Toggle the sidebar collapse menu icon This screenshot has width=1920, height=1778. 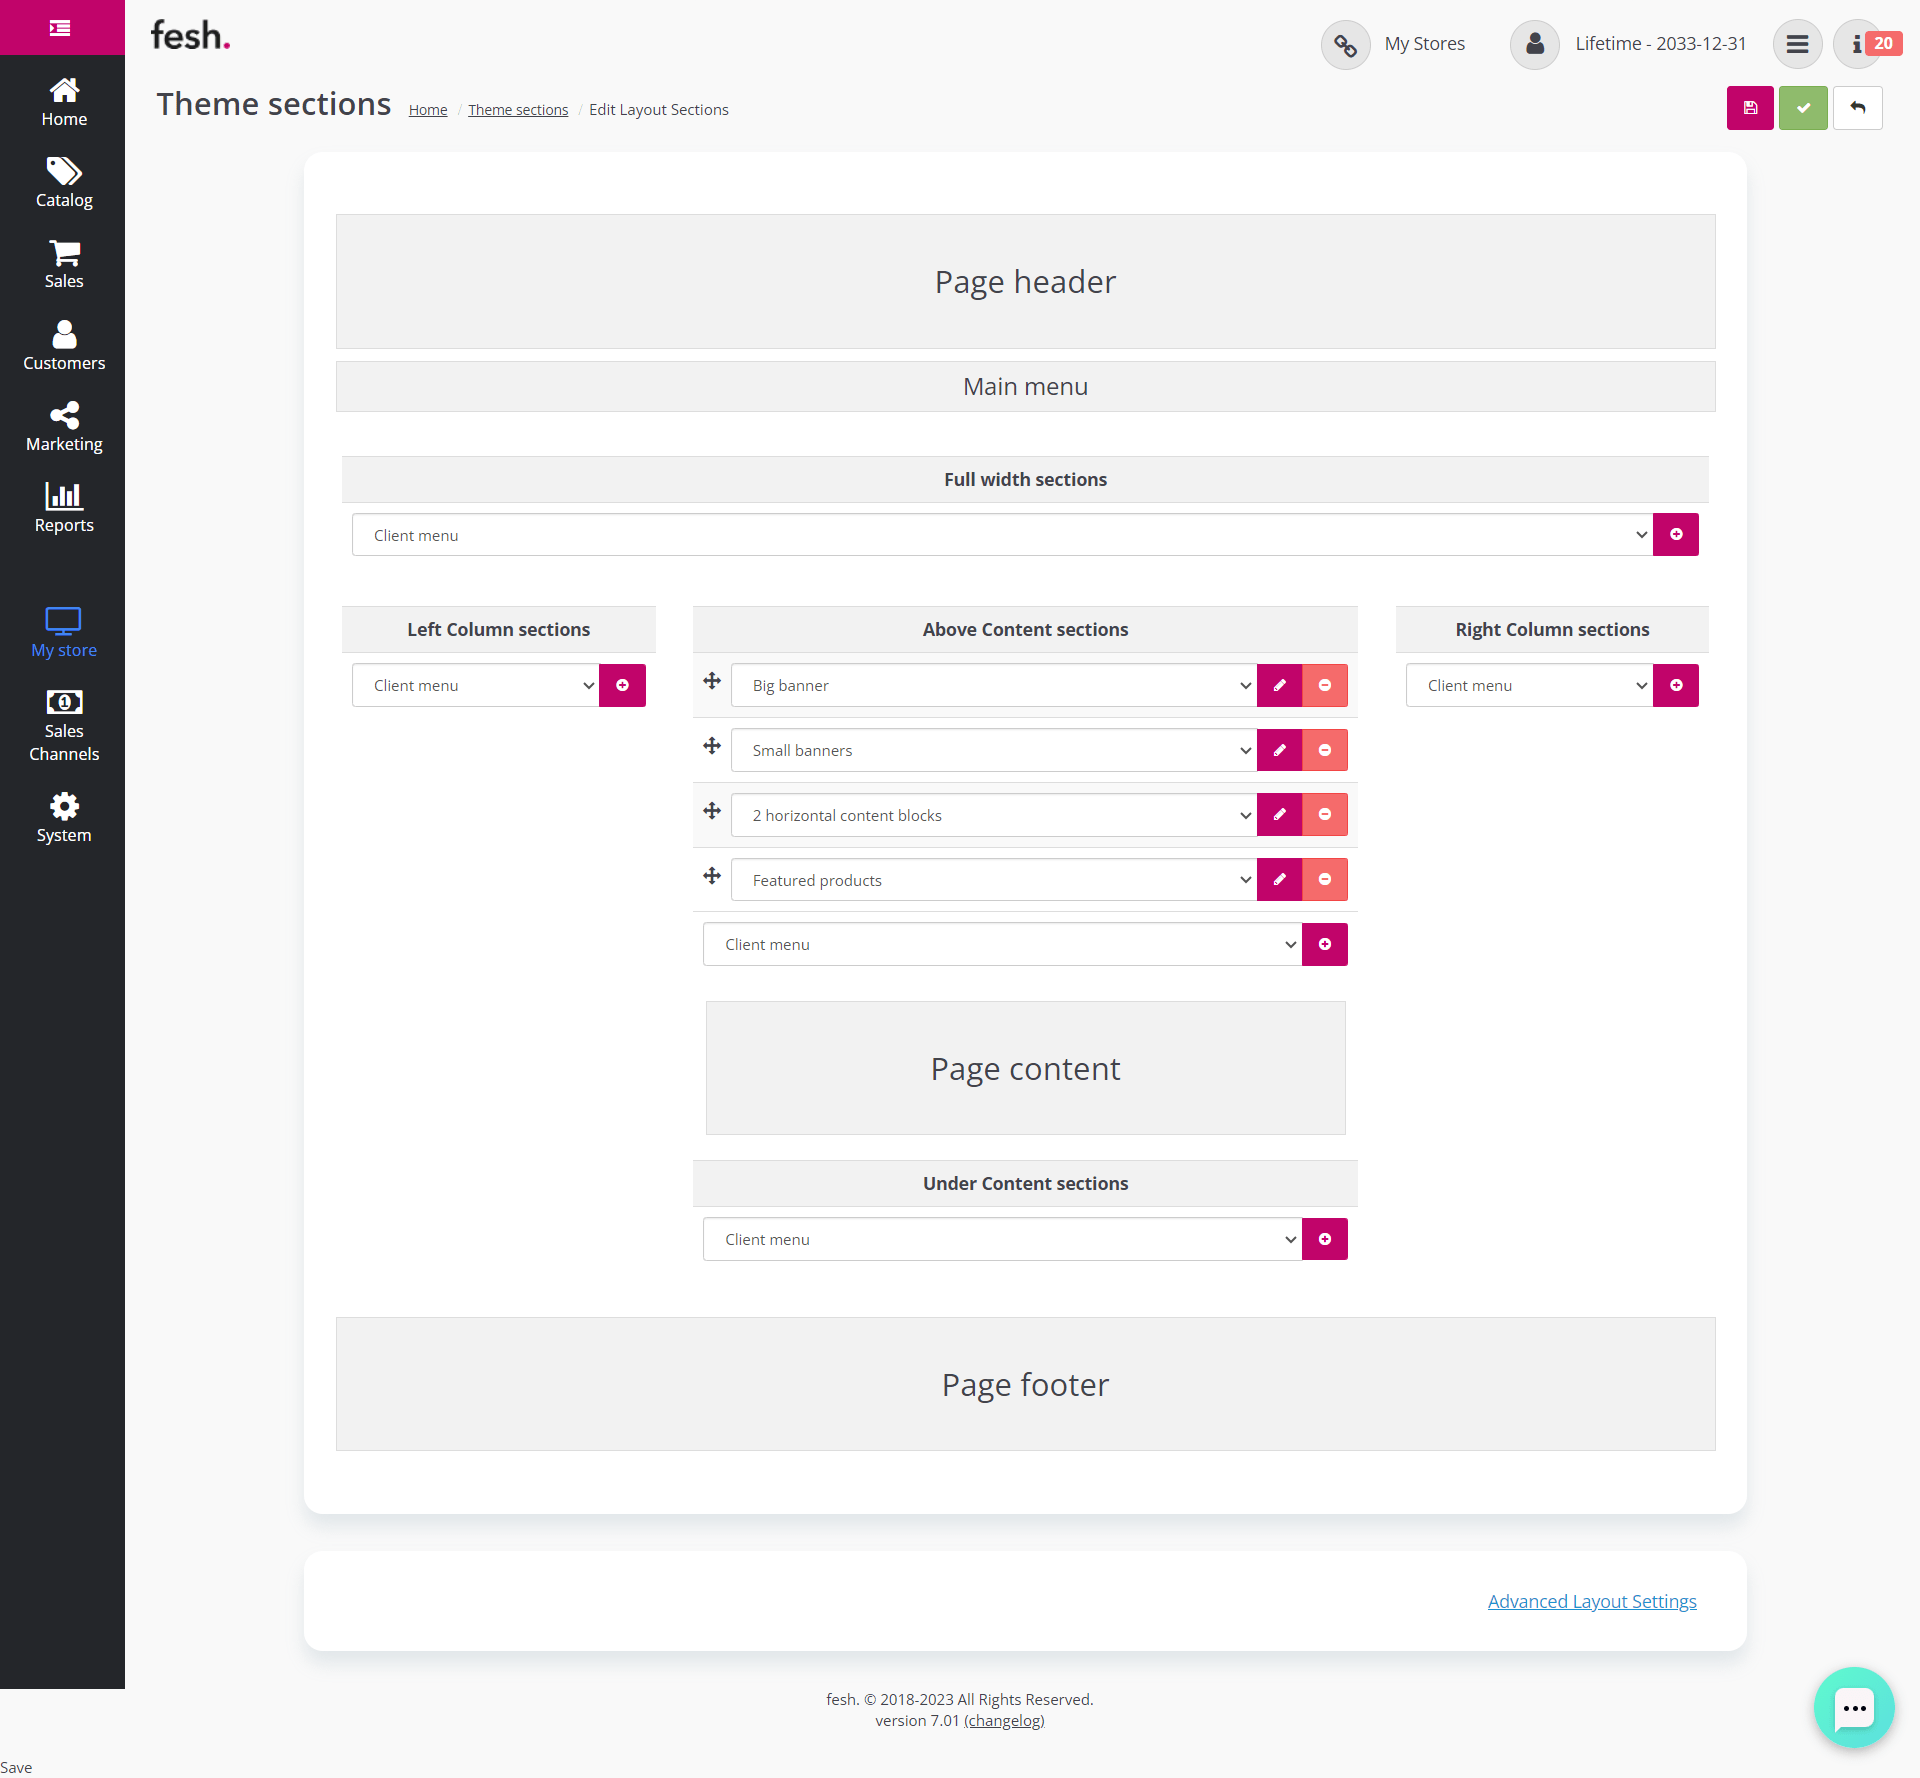(x=60, y=28)
